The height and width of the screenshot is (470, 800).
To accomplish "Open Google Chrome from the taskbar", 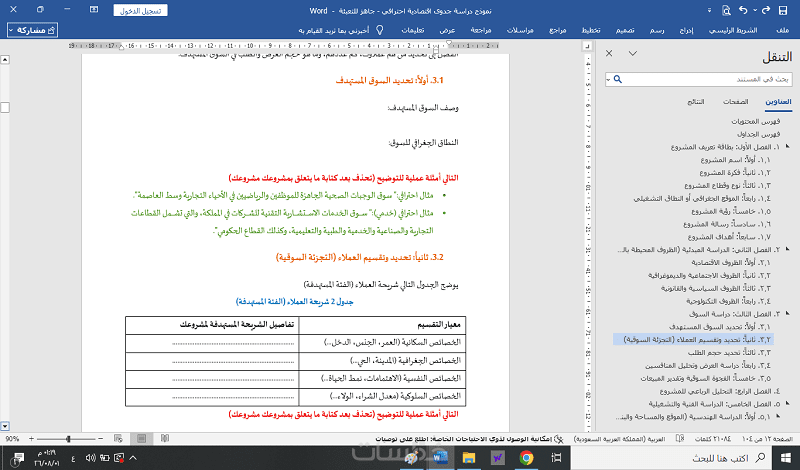I will pyautogui.click(x=526, y=458).
